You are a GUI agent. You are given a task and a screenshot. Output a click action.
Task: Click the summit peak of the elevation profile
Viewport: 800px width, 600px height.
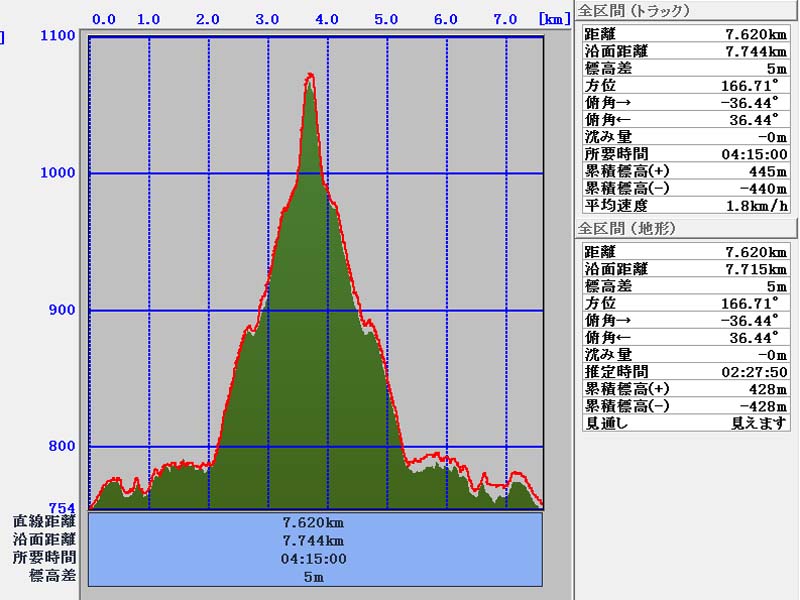(x=310, y=76)
